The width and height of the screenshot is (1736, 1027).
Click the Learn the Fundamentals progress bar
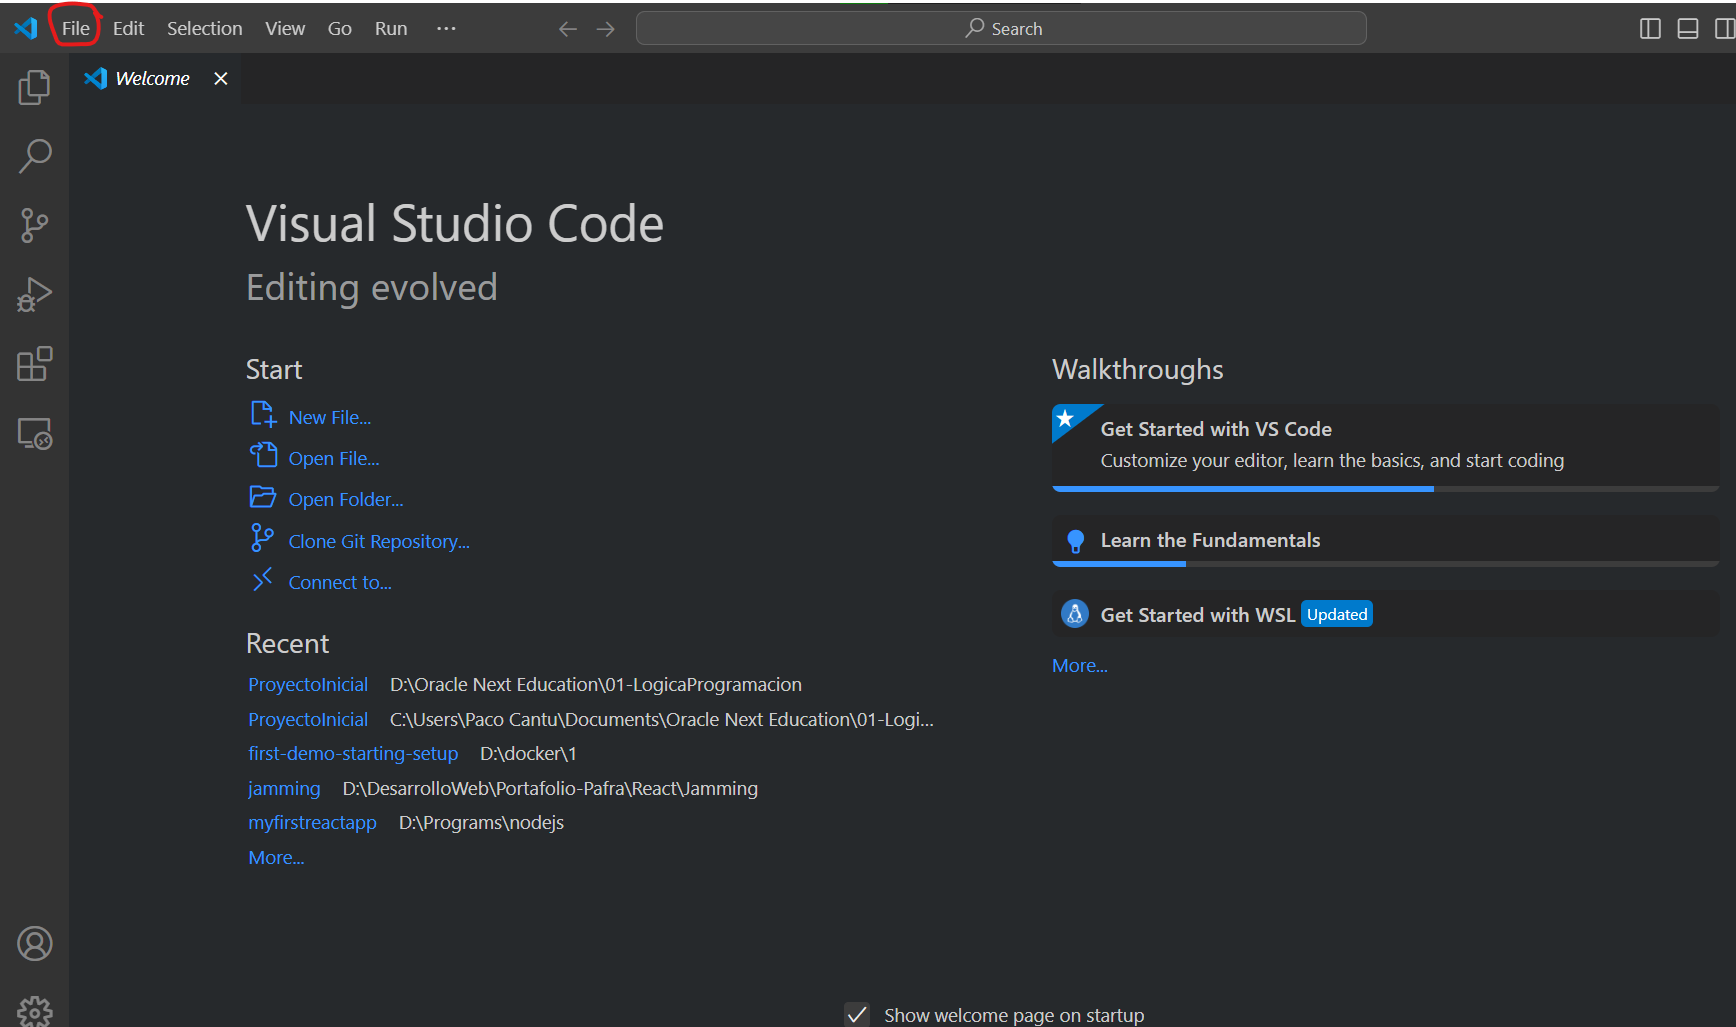[1385, 564]
